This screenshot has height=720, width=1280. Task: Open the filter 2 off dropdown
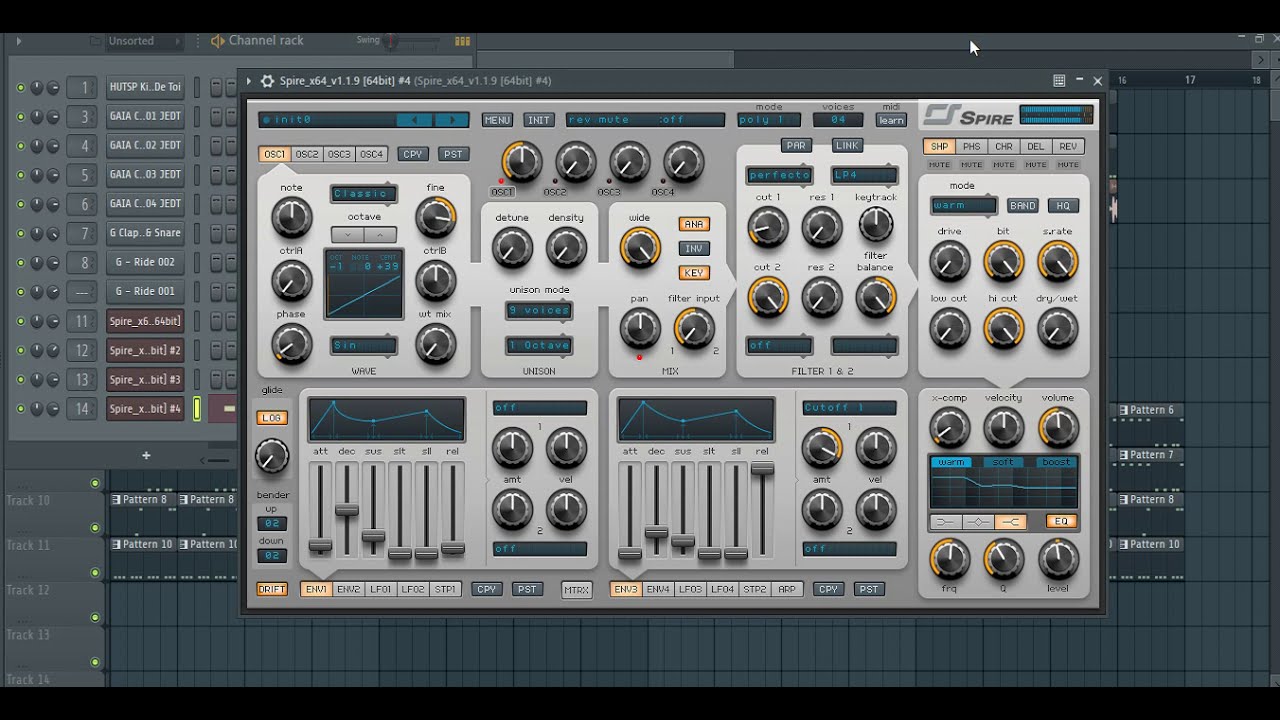pos(779,346)
